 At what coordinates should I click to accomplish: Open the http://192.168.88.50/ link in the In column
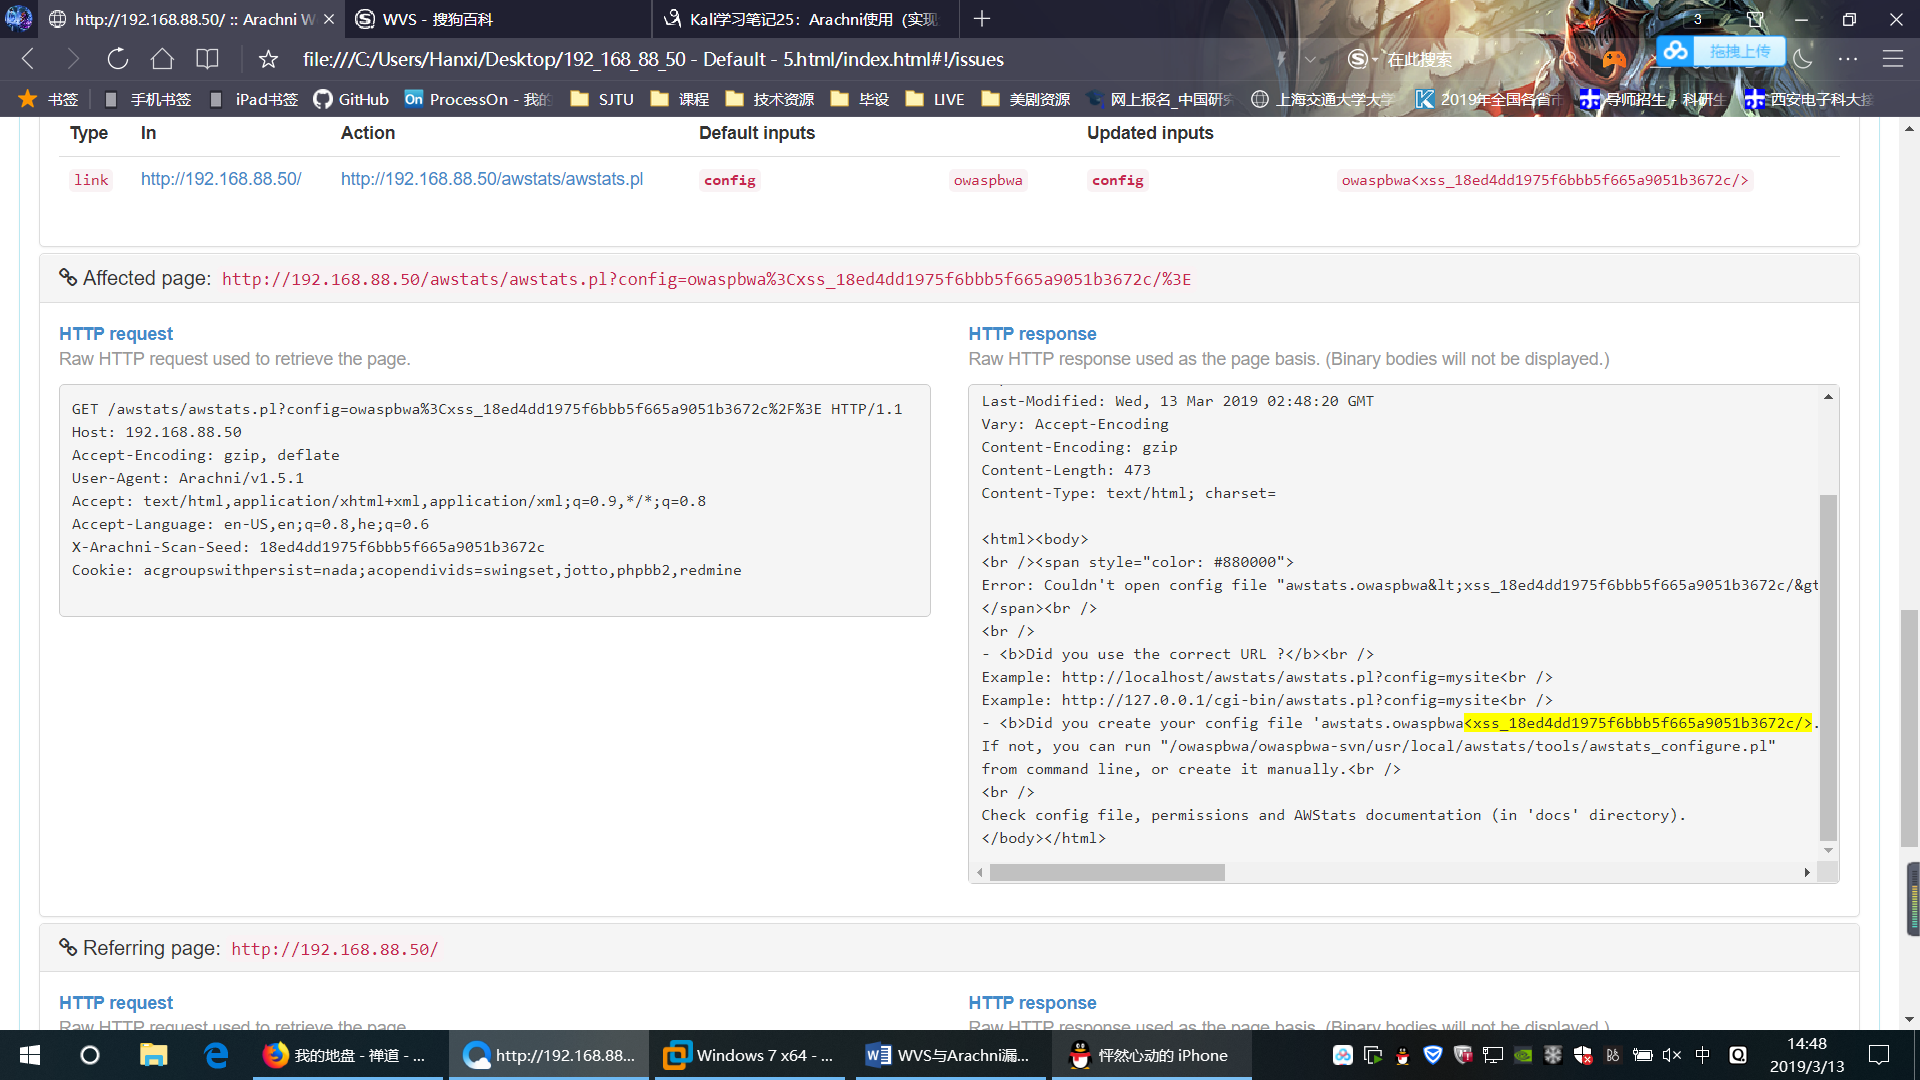221,179
